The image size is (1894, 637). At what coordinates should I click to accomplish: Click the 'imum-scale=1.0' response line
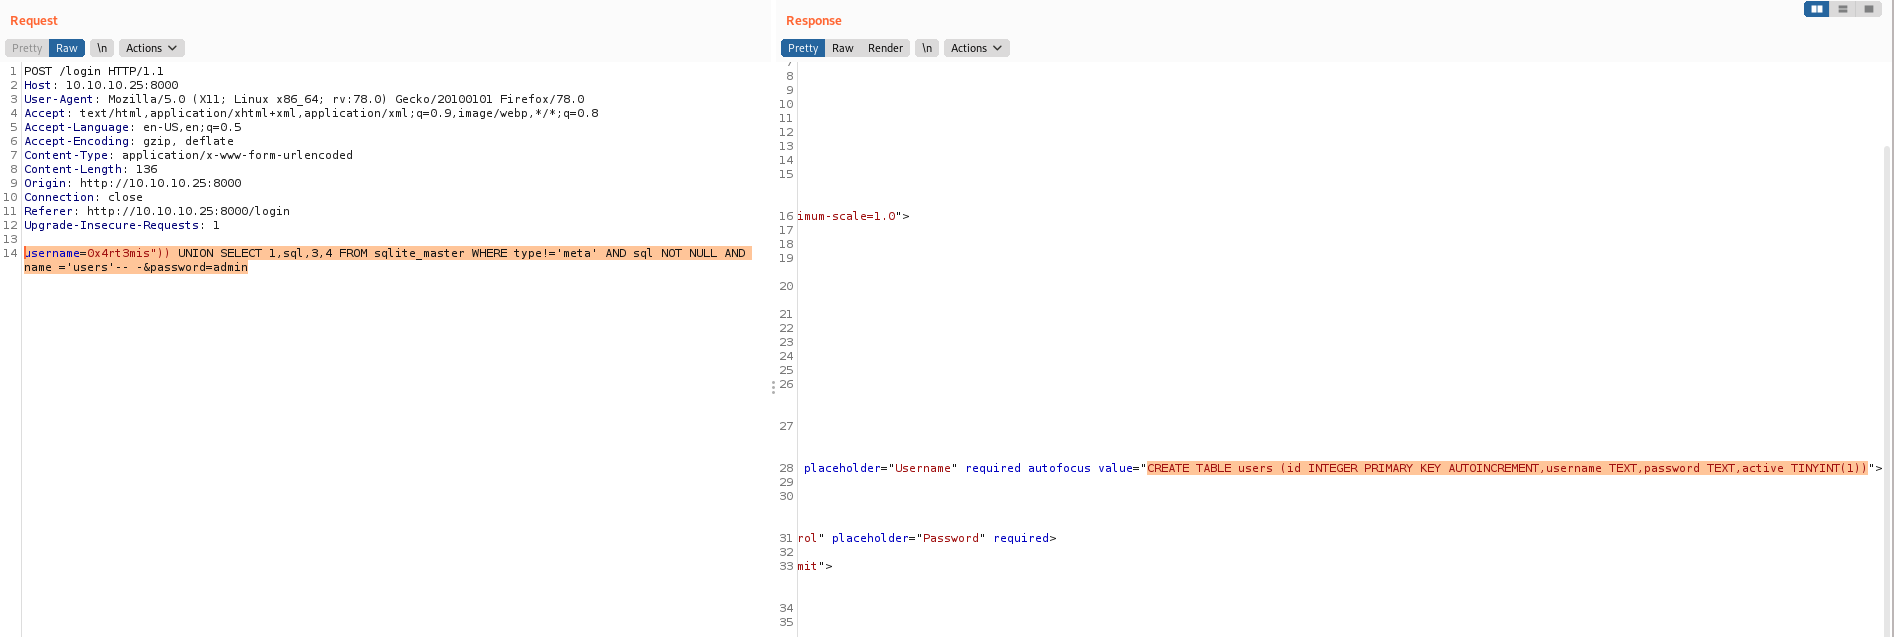[x=853, y=216]
